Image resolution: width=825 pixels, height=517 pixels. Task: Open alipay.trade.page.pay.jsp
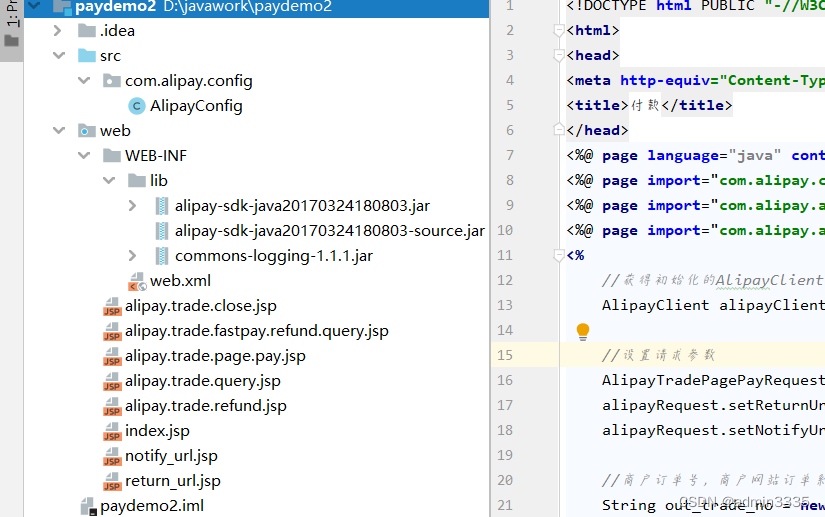click(x=215, y=356)
